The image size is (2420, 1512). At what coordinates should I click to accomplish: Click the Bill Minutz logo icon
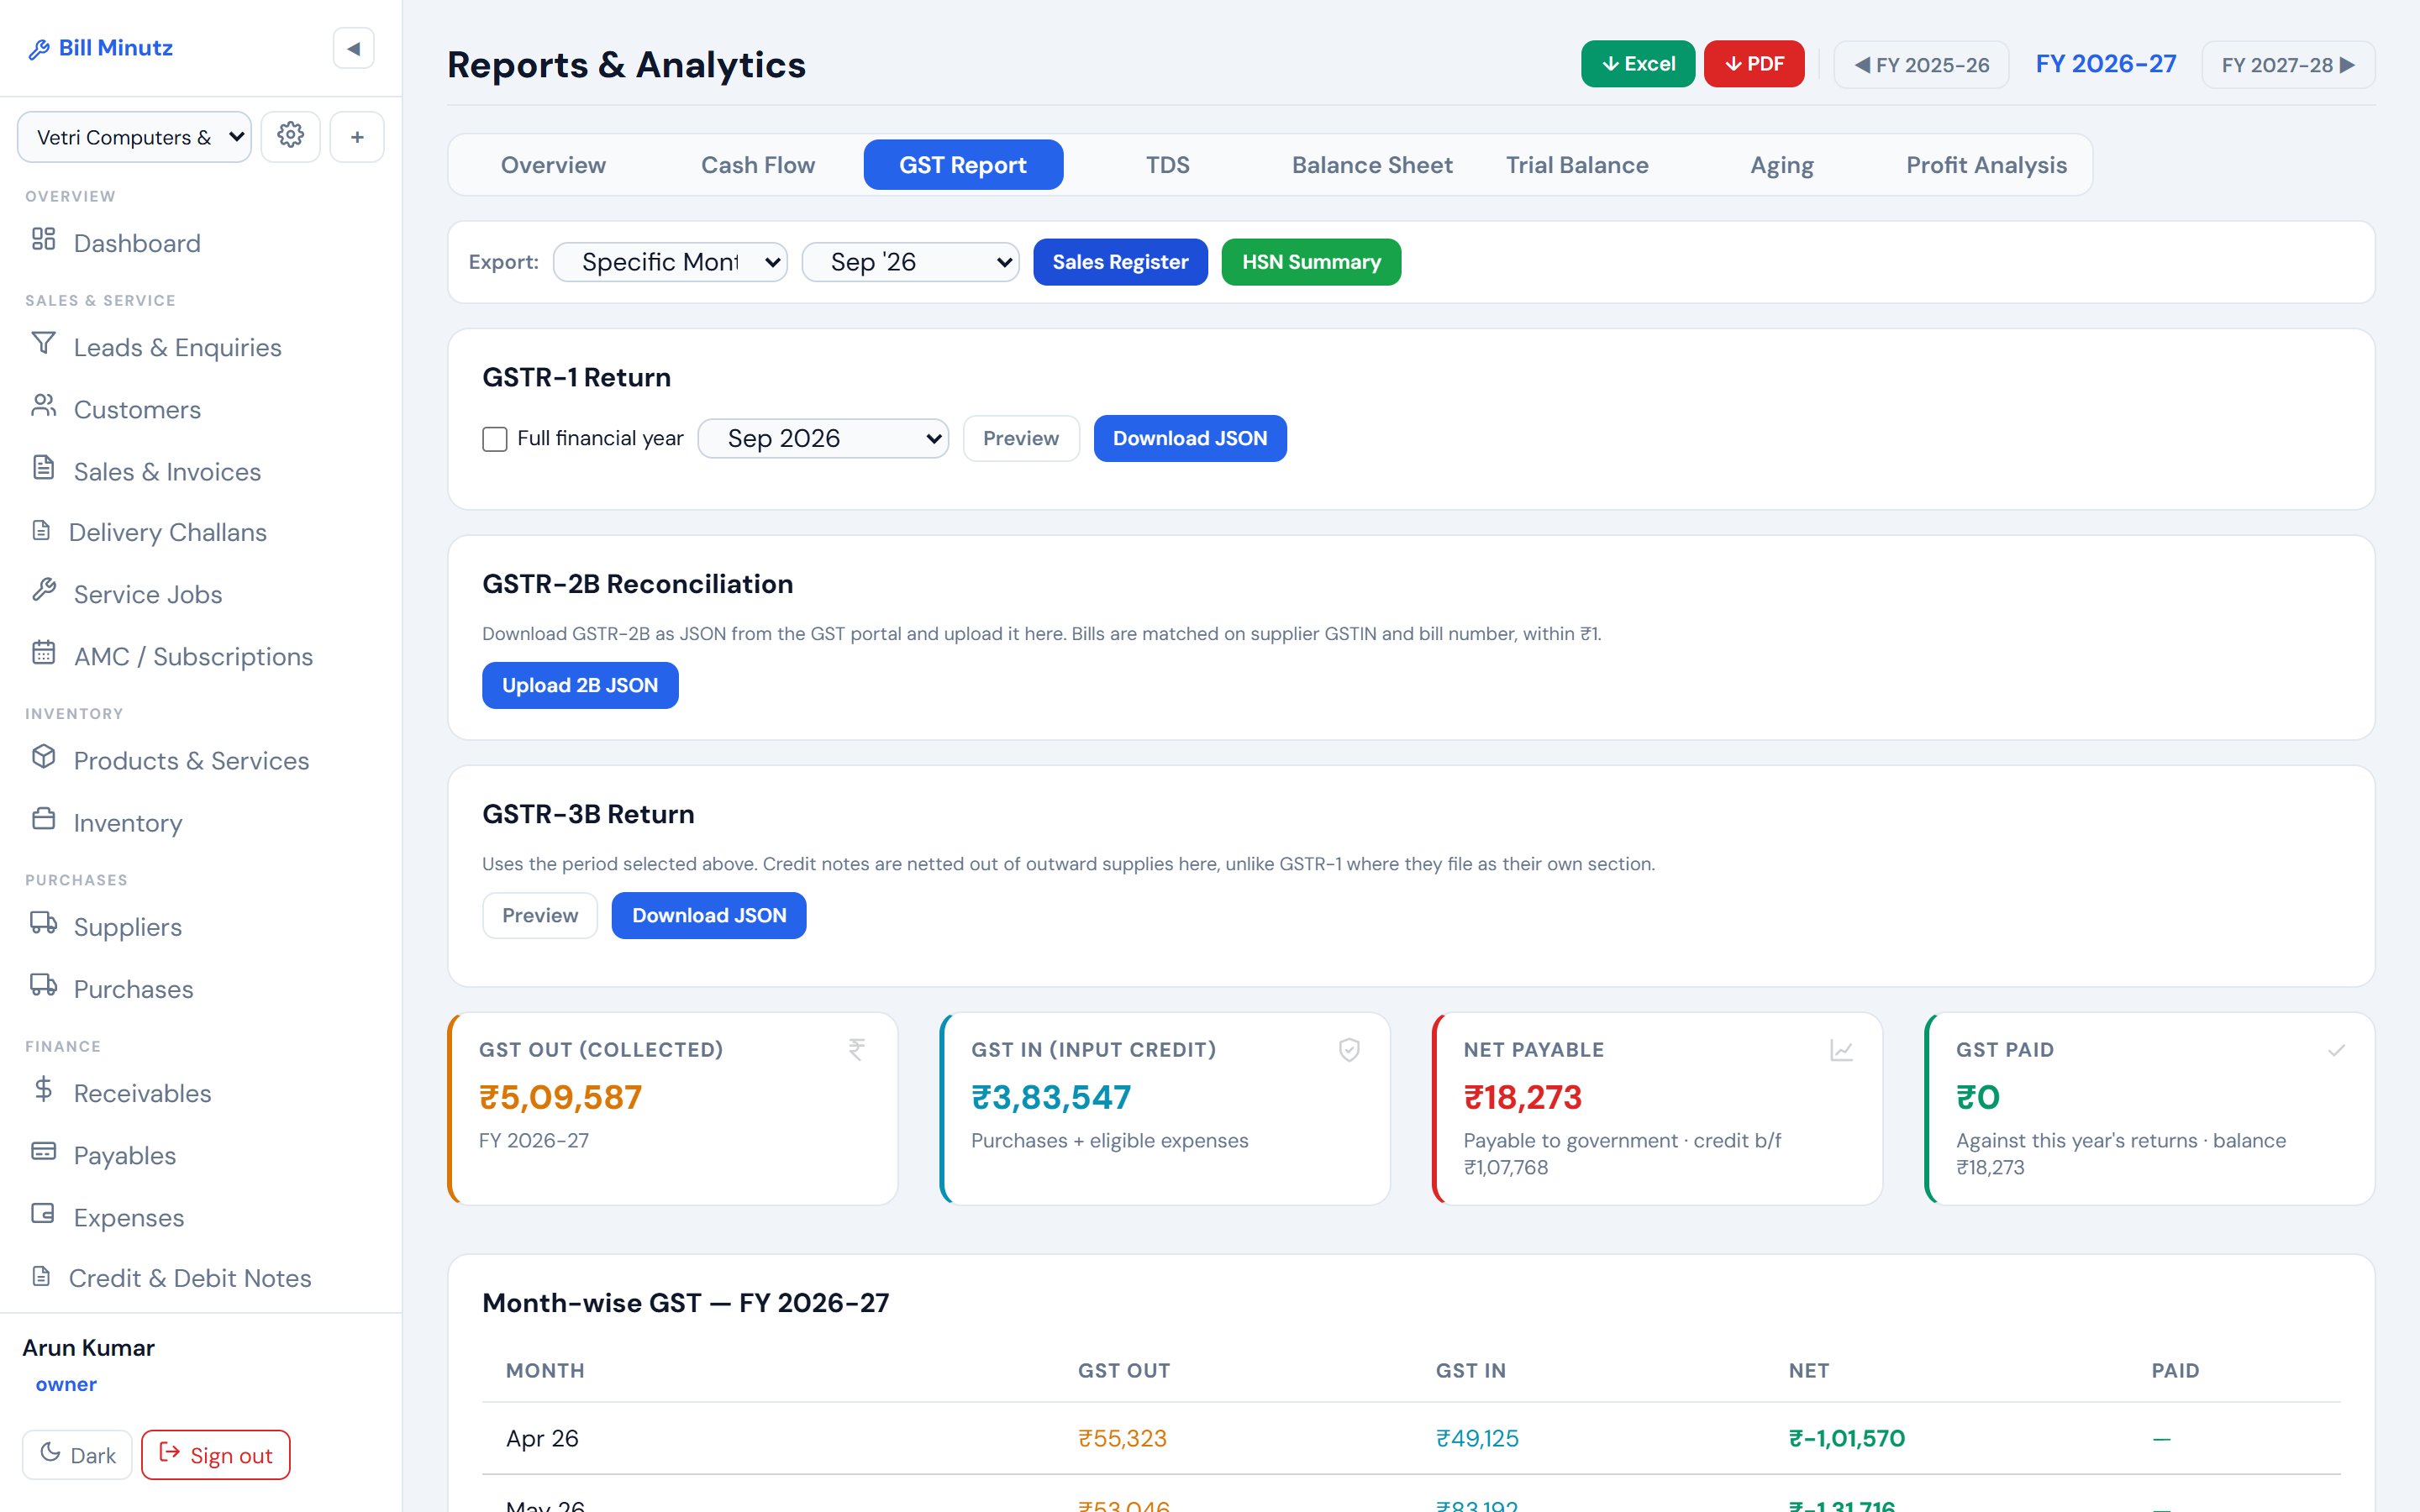tap(39, 49)
